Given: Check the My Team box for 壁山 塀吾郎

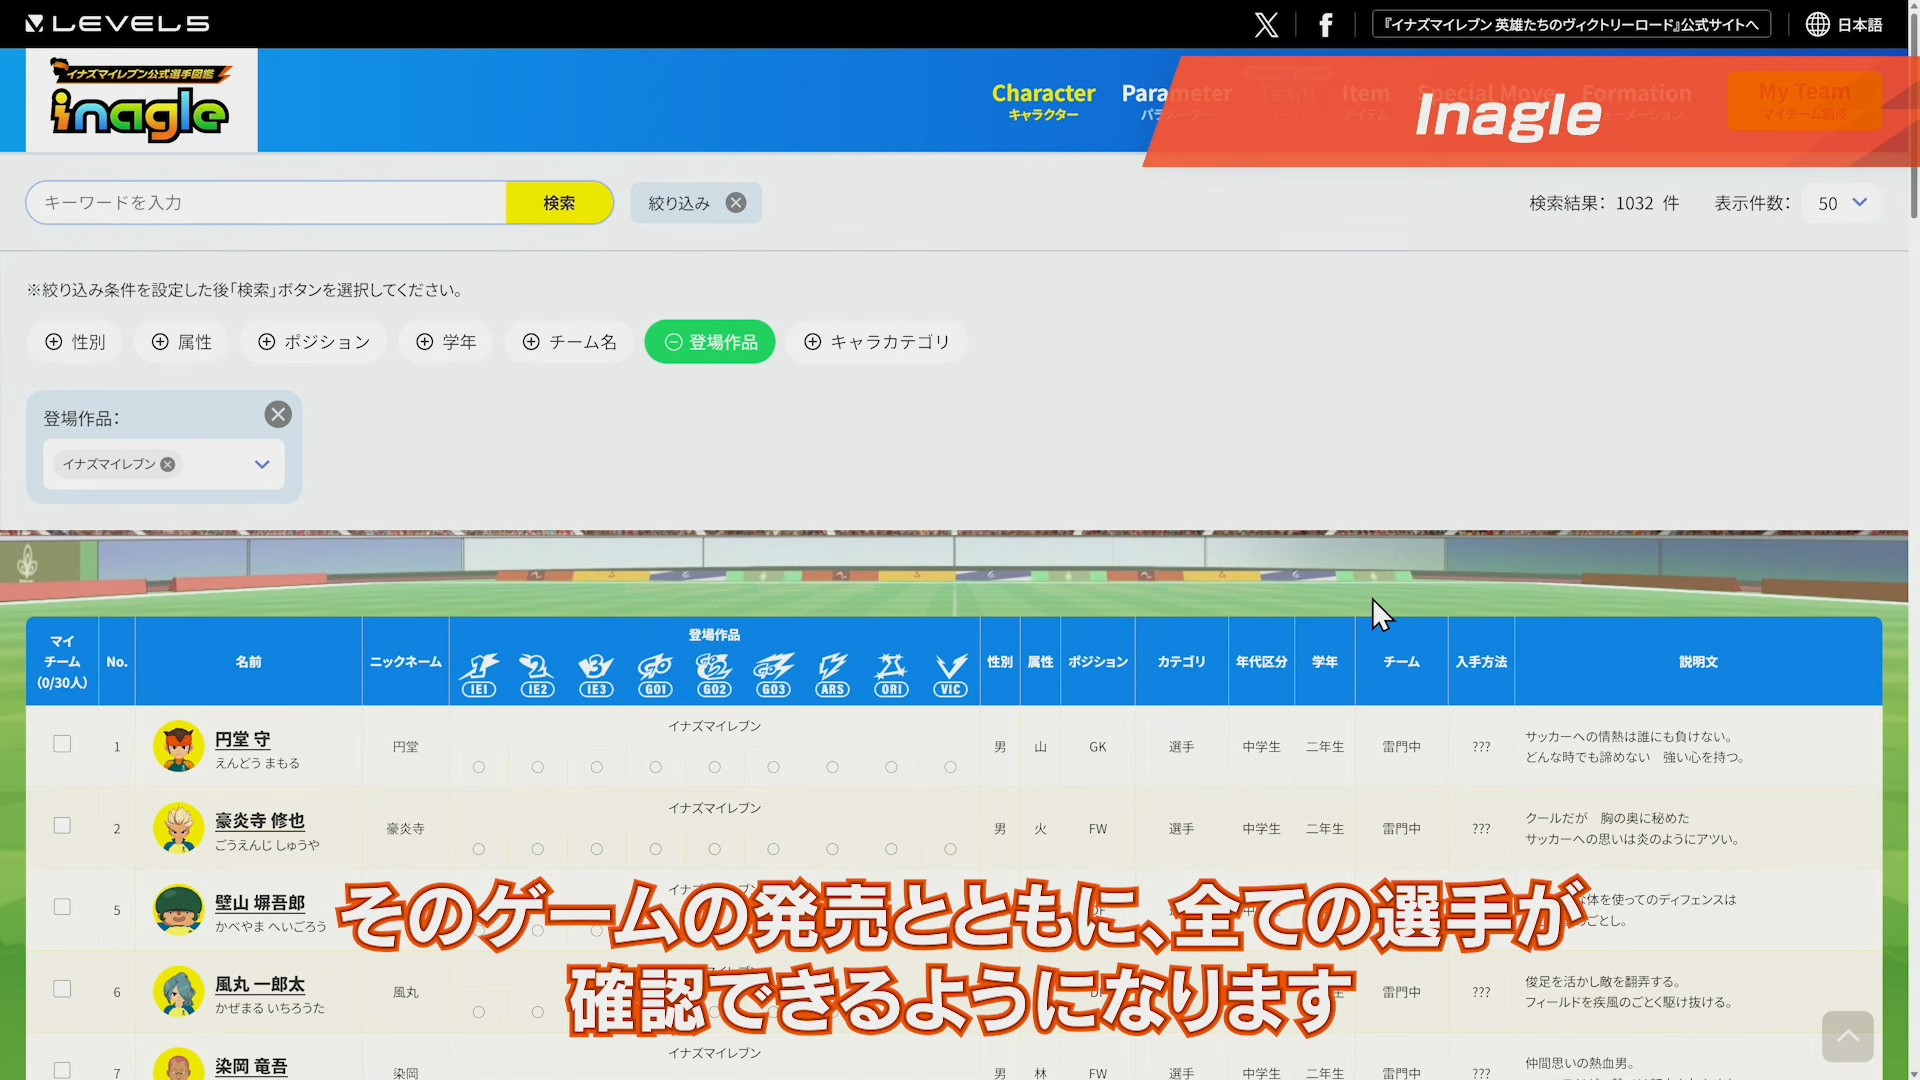Looking at the screenshot, I should (62, 907).
